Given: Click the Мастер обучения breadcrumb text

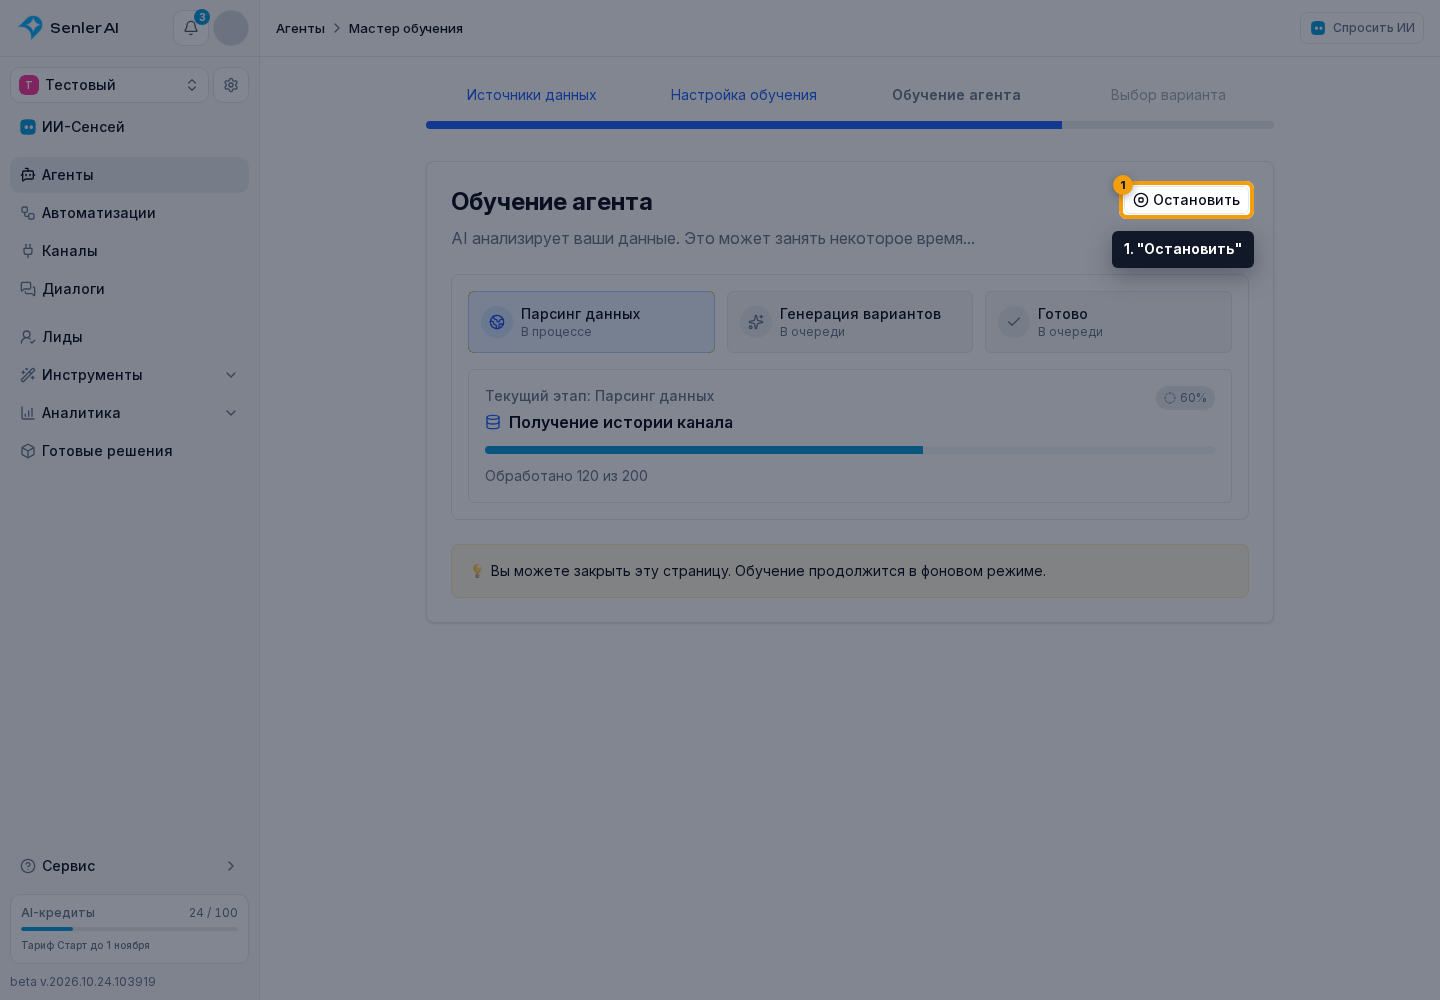Looking at the screenshot, I should tap(406, 28).
